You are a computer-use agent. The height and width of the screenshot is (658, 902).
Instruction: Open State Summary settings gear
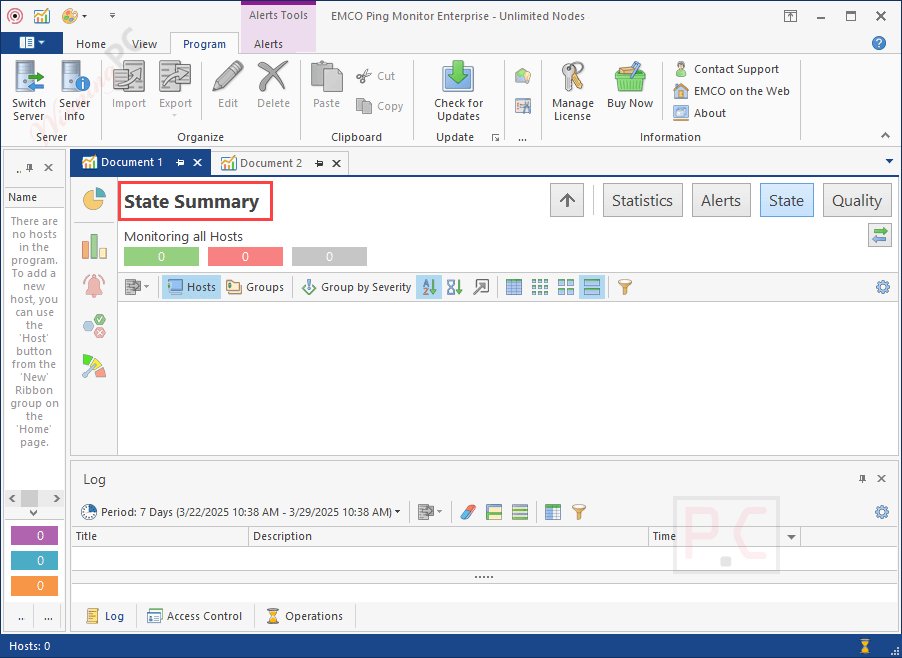click(x=882, y=286)
